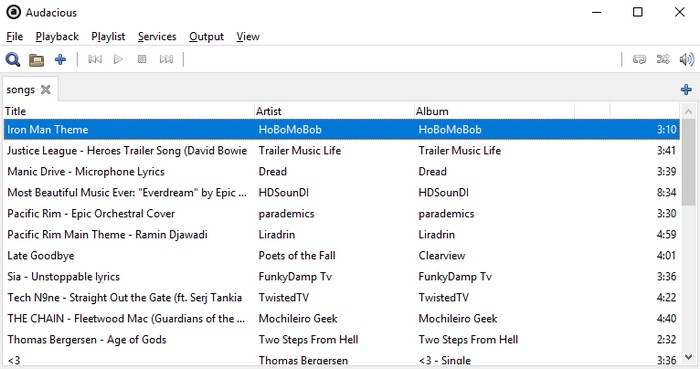
Task: Open the volume control speaker icon
Action: (x=687, y=59)
